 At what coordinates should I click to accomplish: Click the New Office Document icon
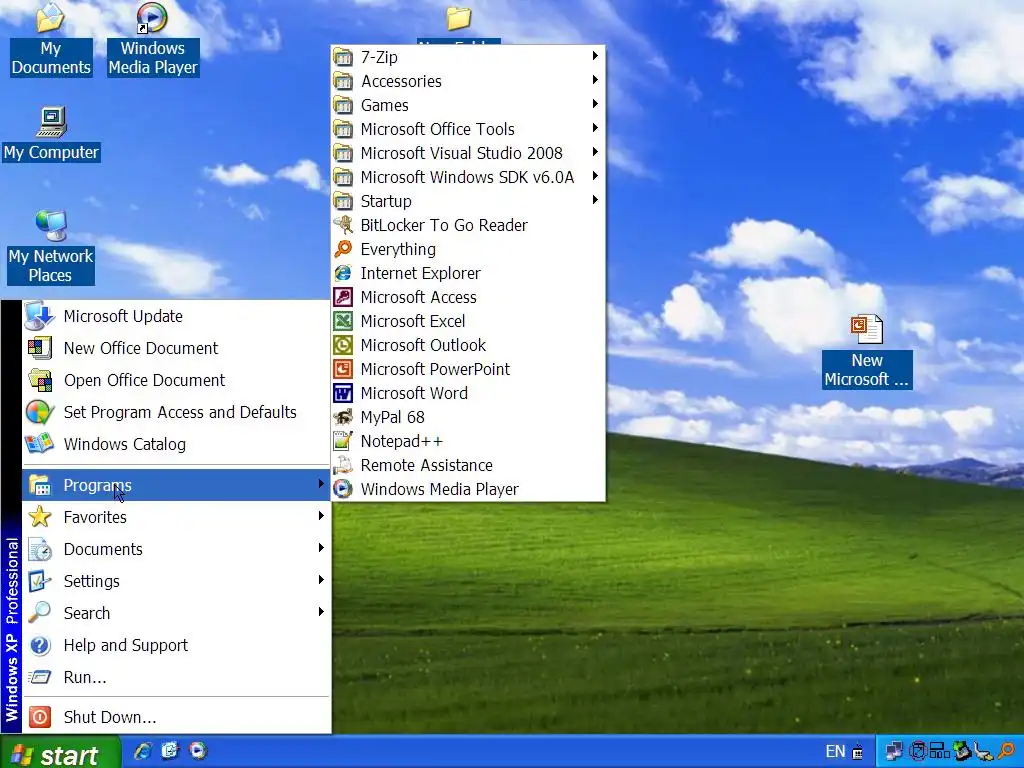[x=40, y=348]
